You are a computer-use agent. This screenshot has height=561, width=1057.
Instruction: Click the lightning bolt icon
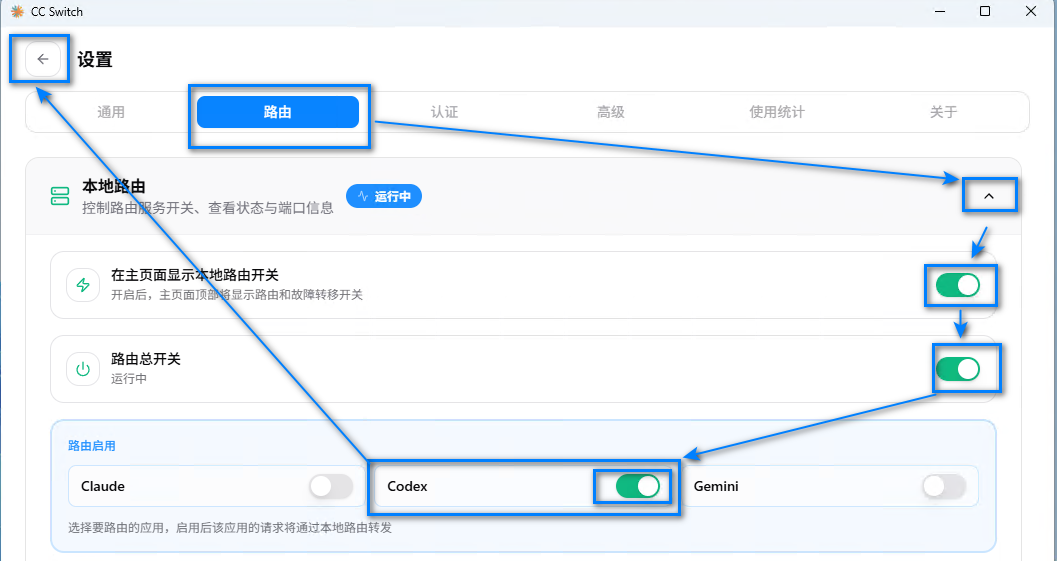point(83,285)
